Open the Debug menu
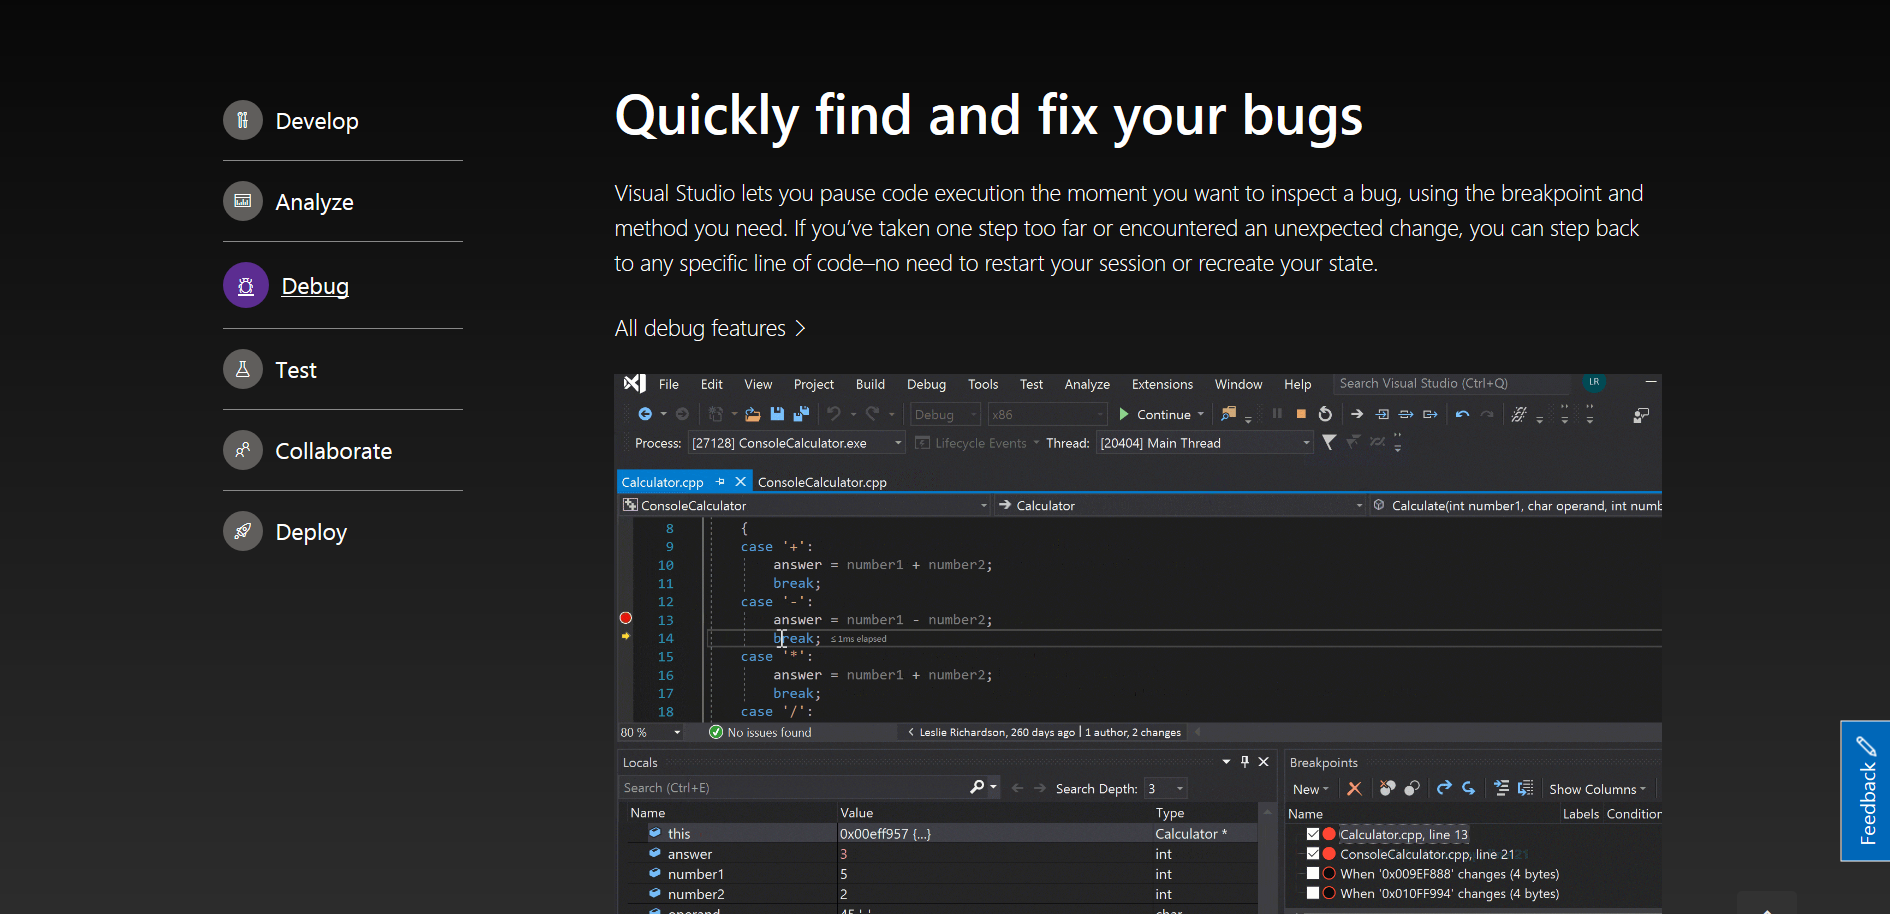This screenshot has height=914, width=1890. (925, 383)
